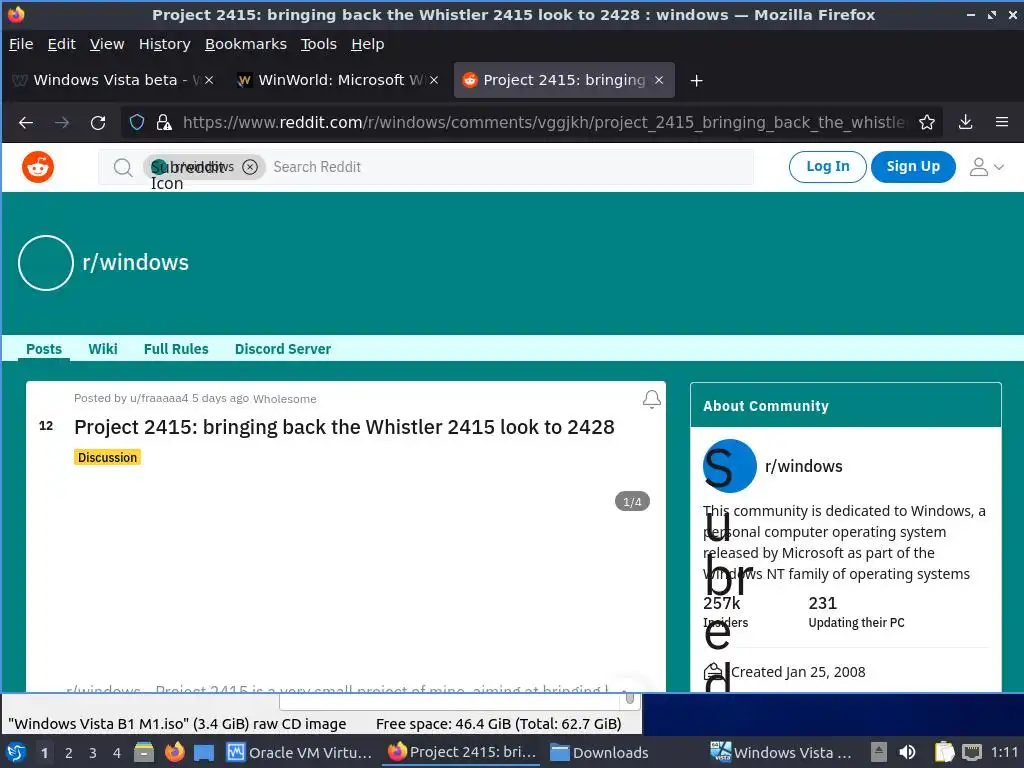Switch to Windows Vista taskbar window

(x=781, y=752)
